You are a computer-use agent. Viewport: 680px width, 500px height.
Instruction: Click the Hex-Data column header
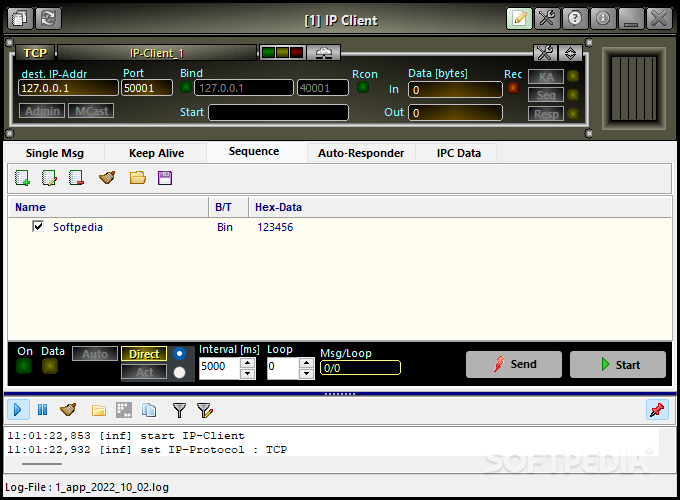[x=460, y=207]
